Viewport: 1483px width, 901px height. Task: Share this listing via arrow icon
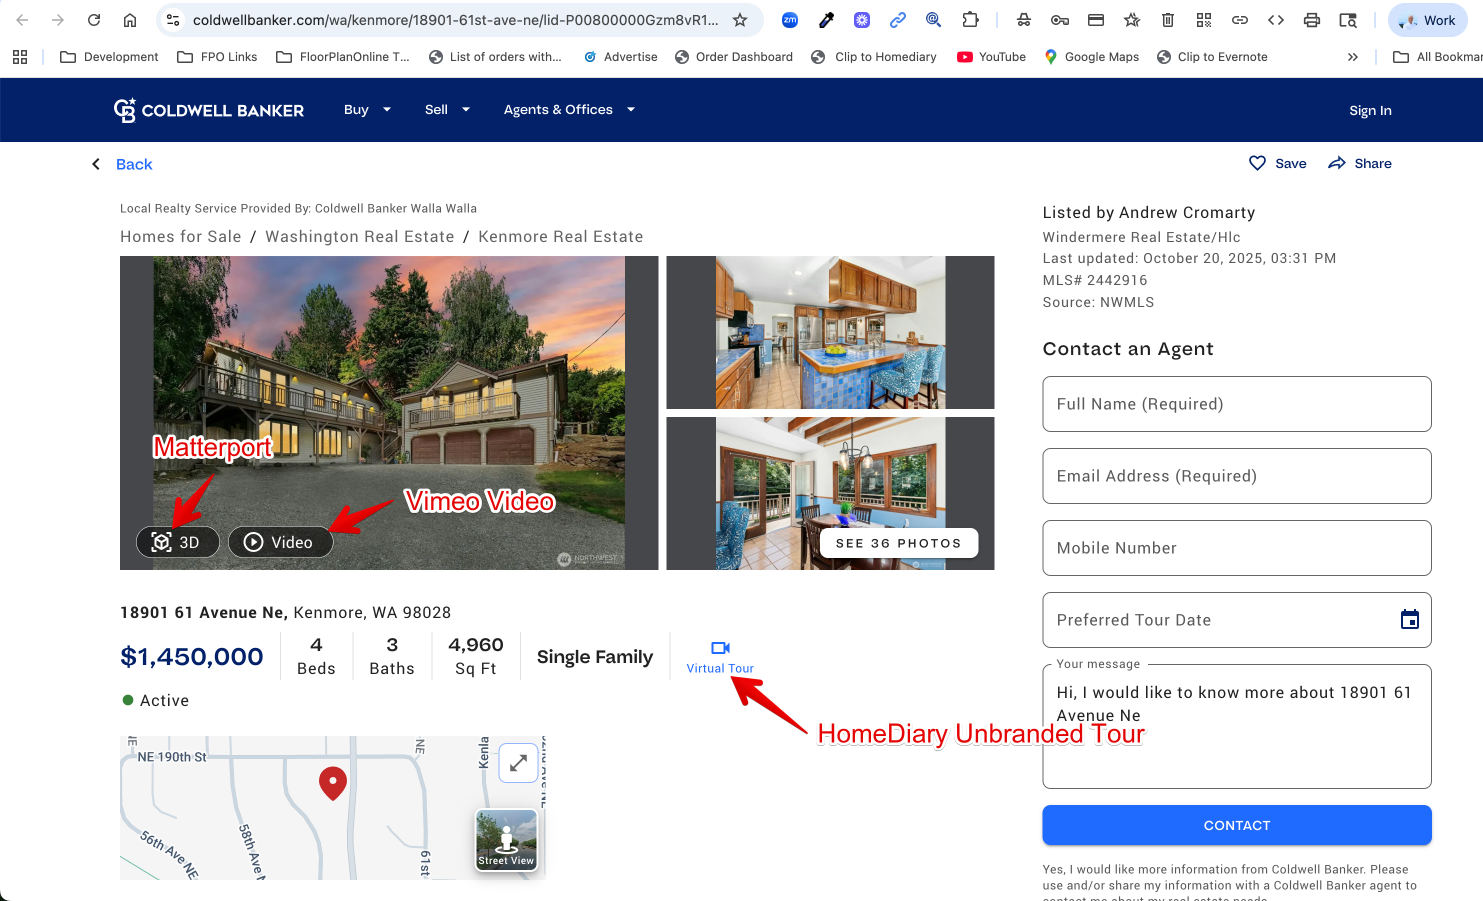tap(1337, 163)
